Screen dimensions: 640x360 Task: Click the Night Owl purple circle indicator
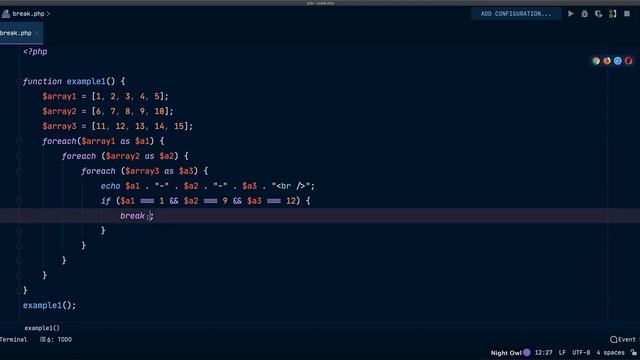point(527,352)
